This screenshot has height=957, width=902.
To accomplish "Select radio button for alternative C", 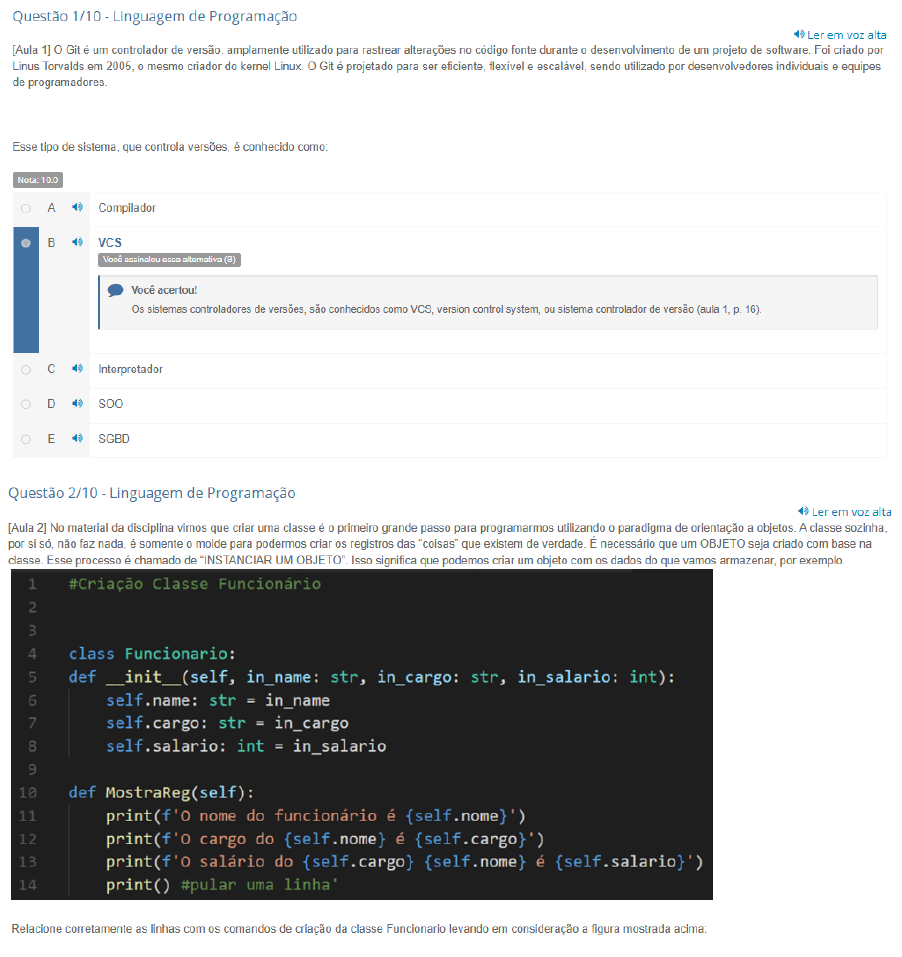I will click(x=26, y=369).
